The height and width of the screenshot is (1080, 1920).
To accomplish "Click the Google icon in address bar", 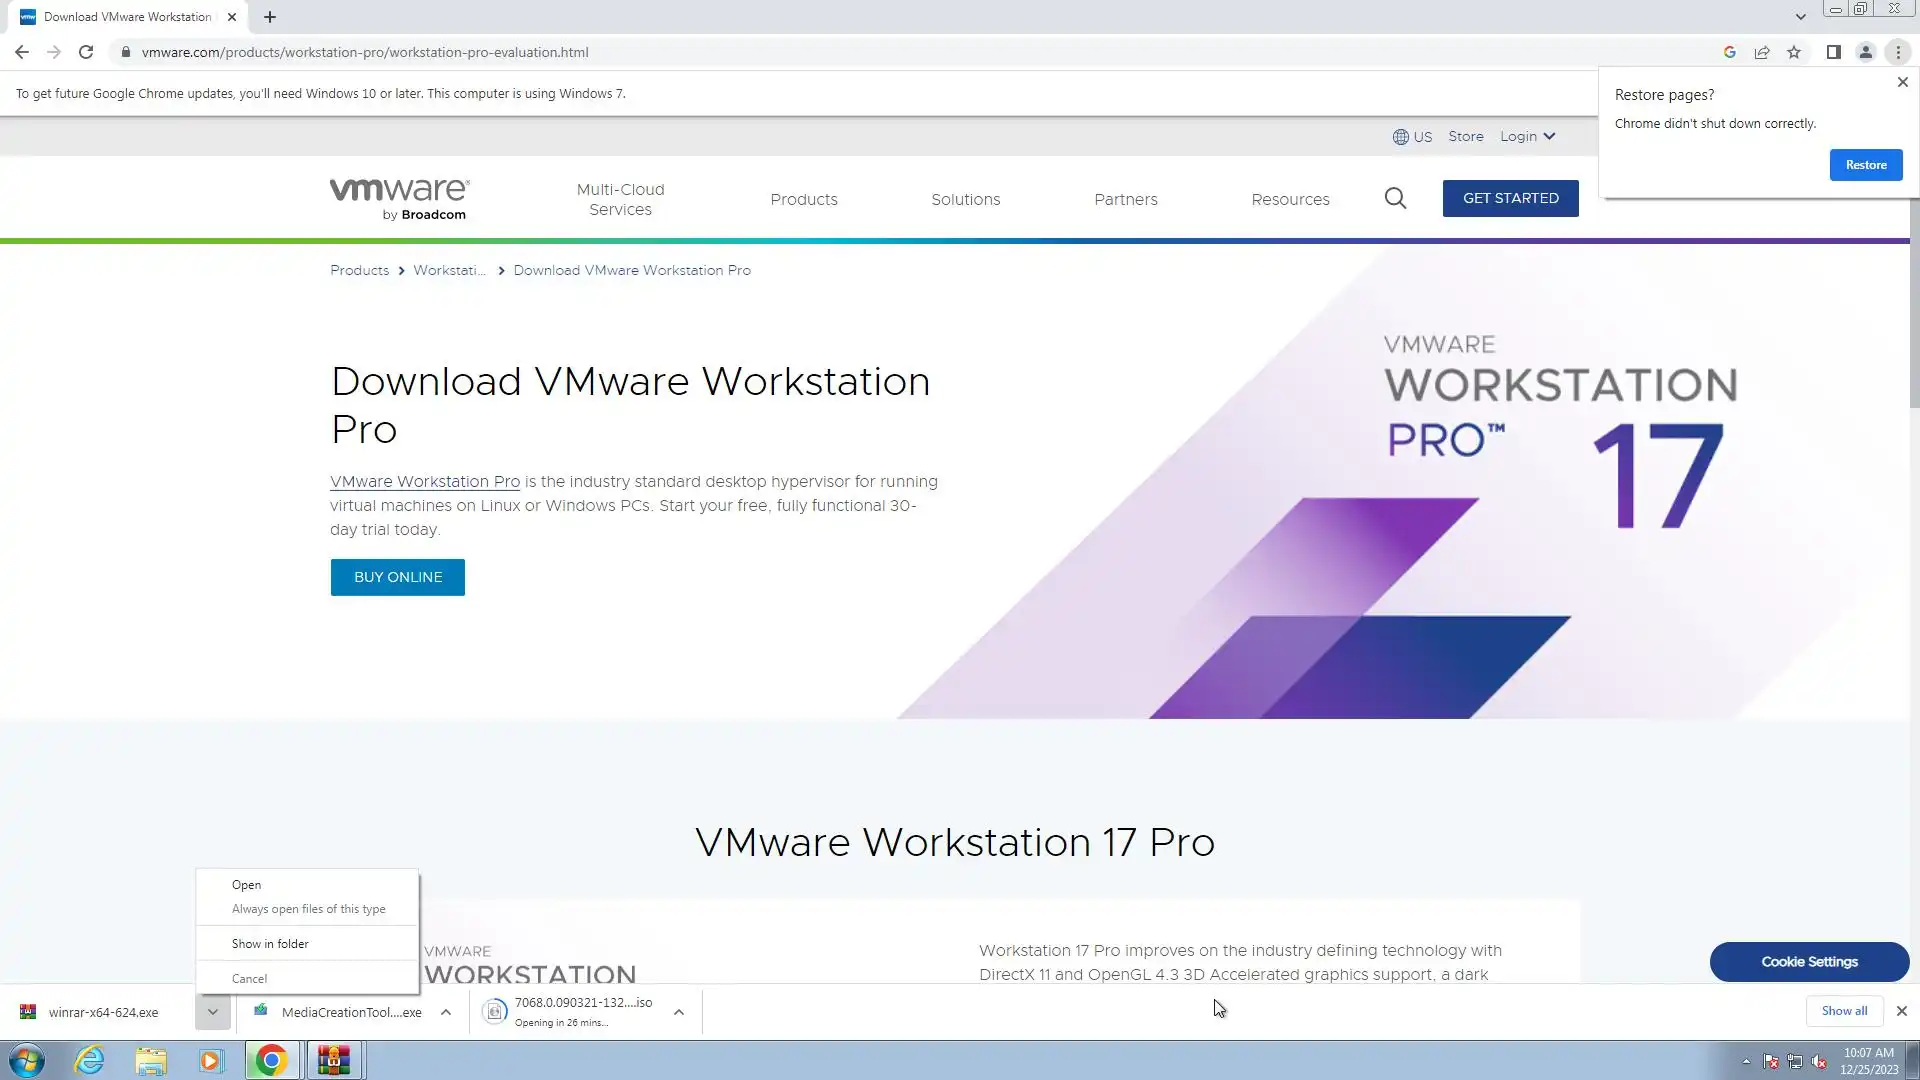I will pos(1729,52).
